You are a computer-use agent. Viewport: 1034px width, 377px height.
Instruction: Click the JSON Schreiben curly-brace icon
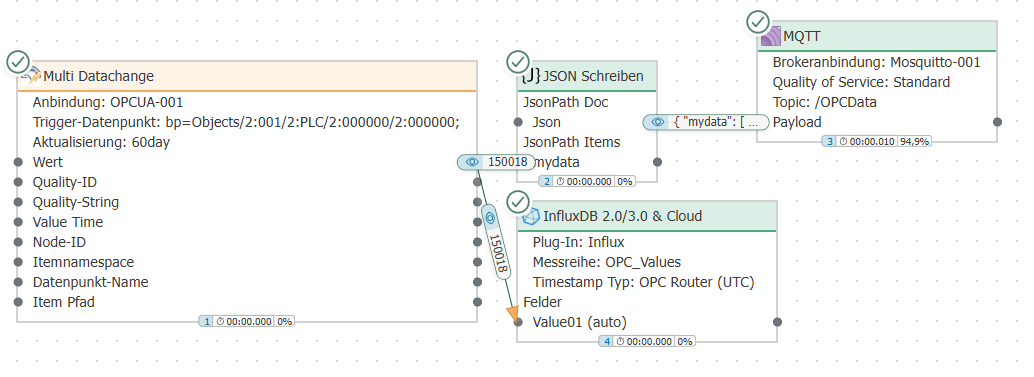tap(531, 76)
